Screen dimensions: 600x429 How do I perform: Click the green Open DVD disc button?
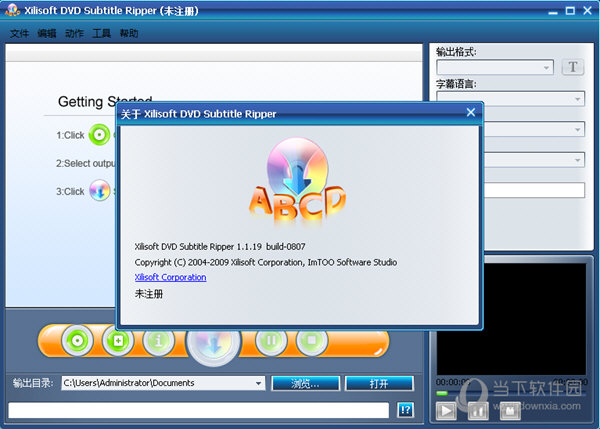click(x=77, y=340)
